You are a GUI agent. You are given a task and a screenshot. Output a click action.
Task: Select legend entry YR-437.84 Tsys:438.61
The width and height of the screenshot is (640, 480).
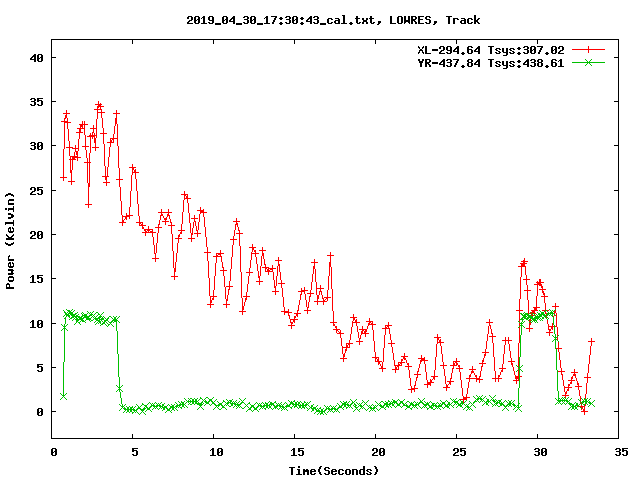point(491,63)
